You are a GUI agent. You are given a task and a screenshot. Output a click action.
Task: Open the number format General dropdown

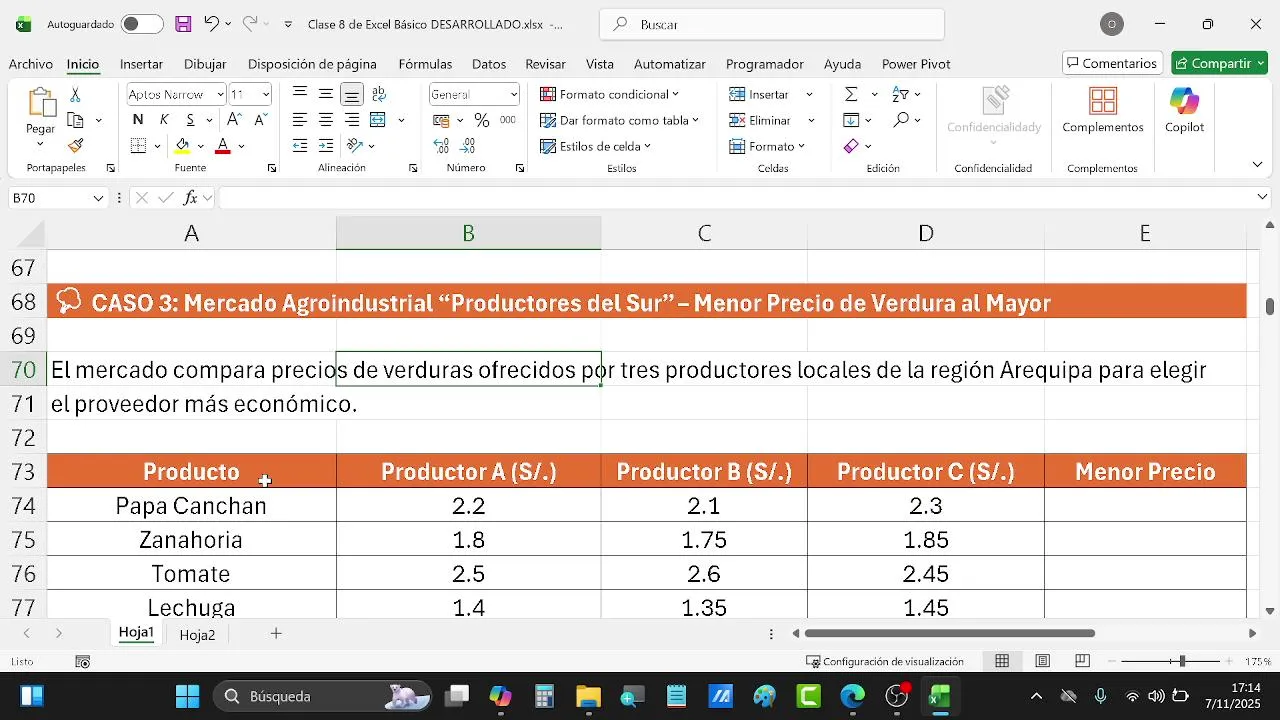coord(514,94)
